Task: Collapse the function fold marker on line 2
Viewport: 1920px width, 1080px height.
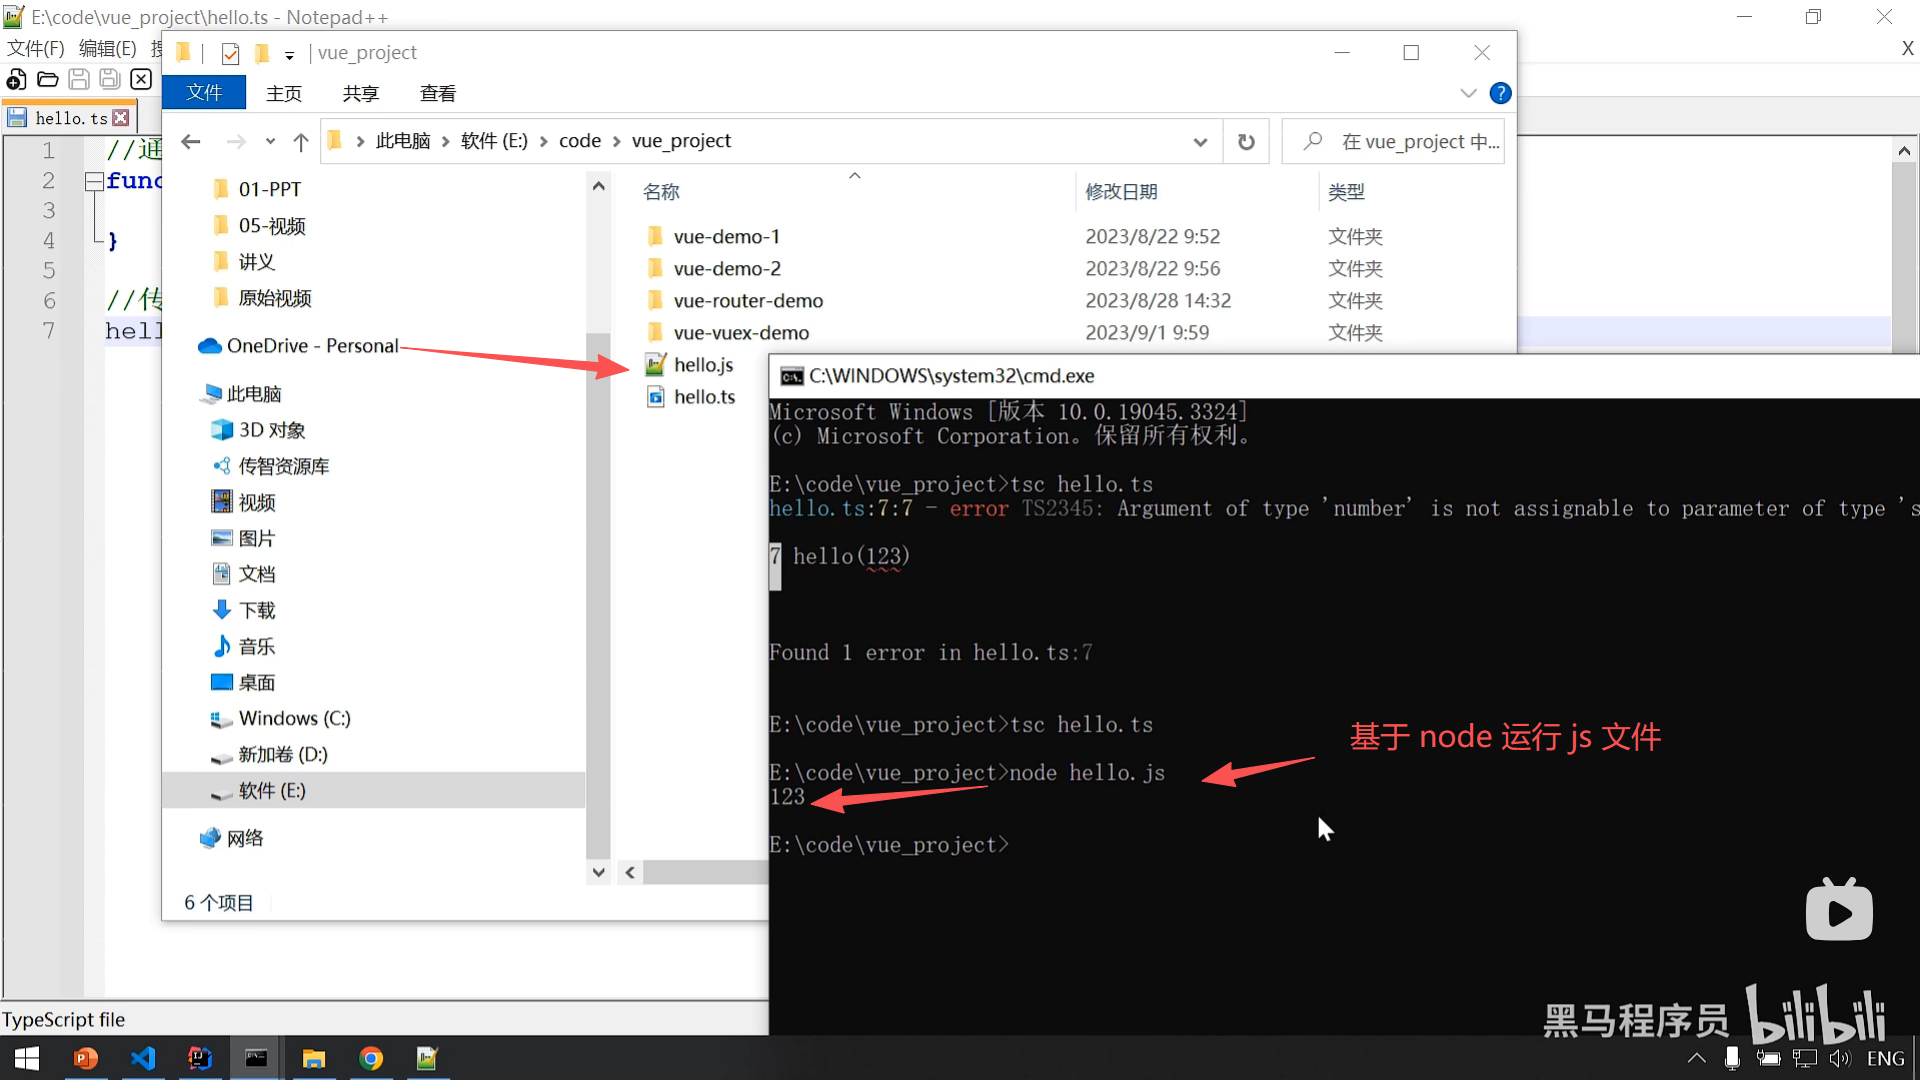Action: pyautogui.click(x=94, y=181)
